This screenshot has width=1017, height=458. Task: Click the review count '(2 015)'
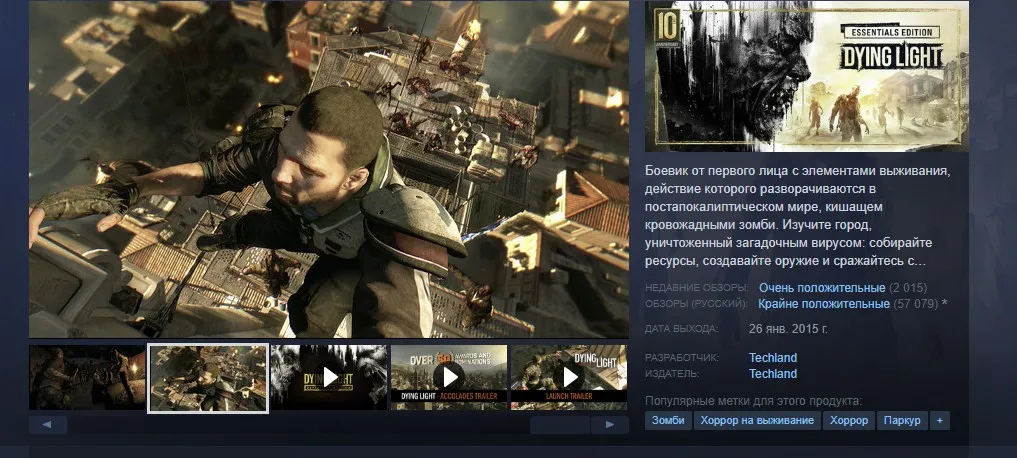[x=908, y=287]
